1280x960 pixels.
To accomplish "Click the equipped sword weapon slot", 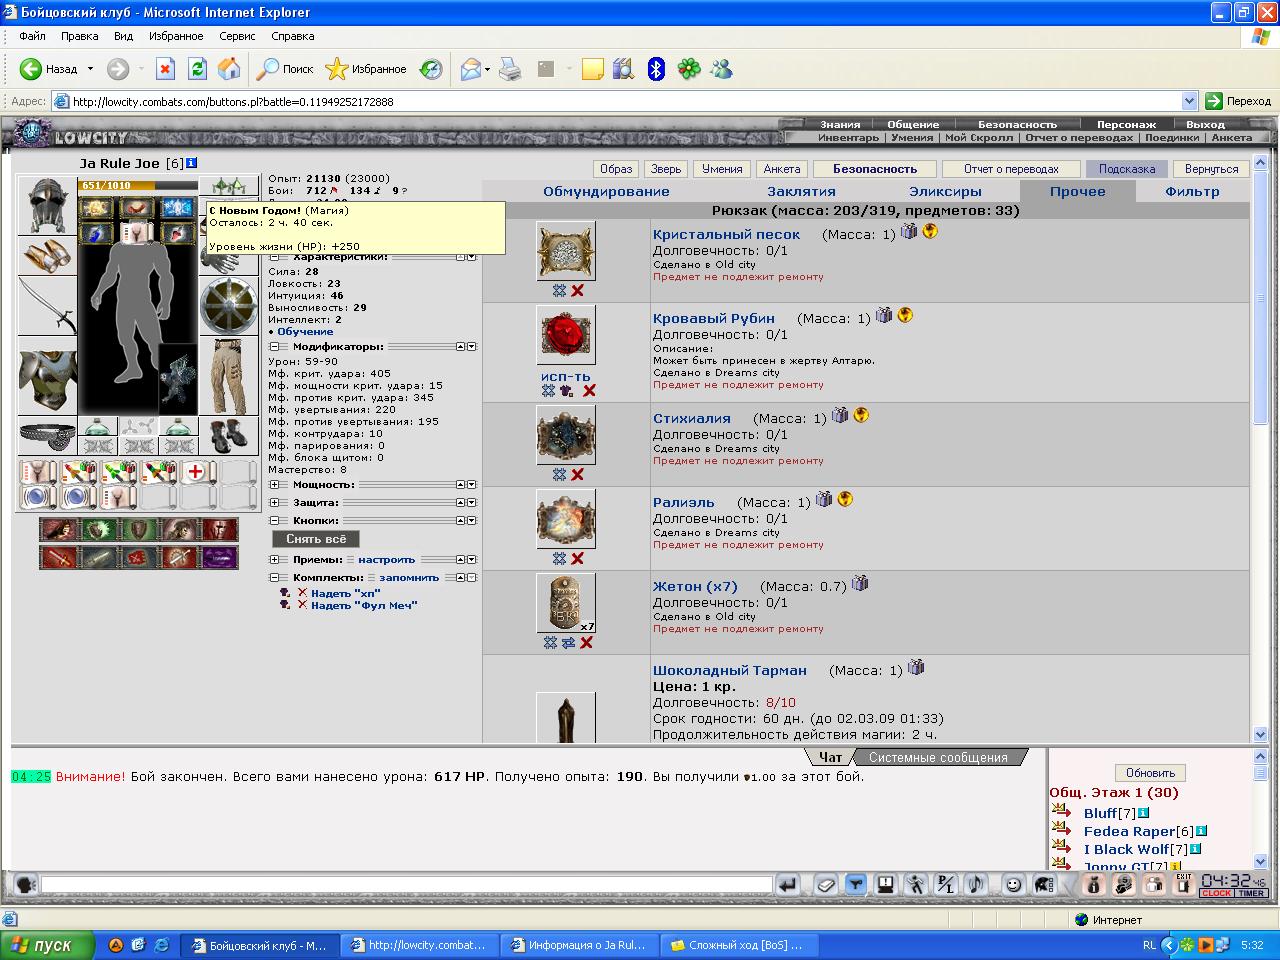I will point(47,306).
